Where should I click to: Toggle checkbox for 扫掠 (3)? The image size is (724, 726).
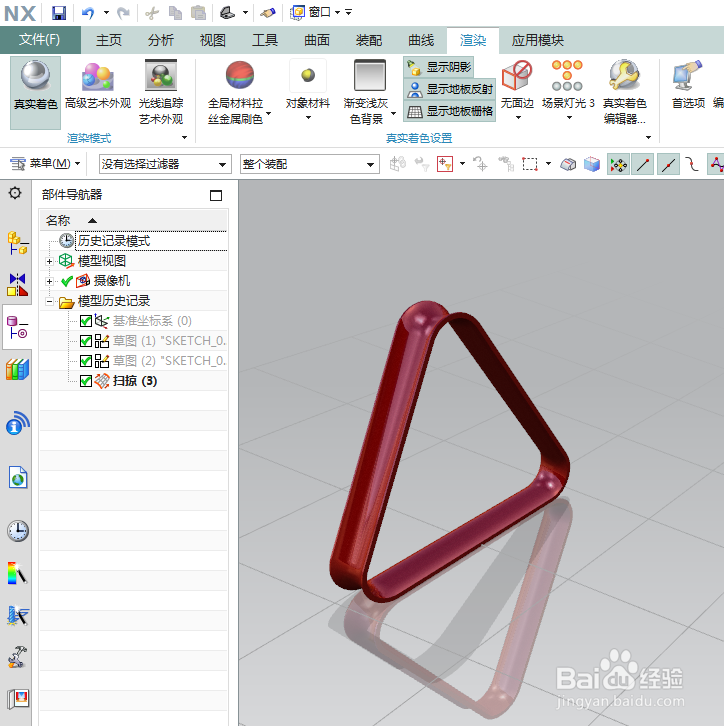click(85, 381)
